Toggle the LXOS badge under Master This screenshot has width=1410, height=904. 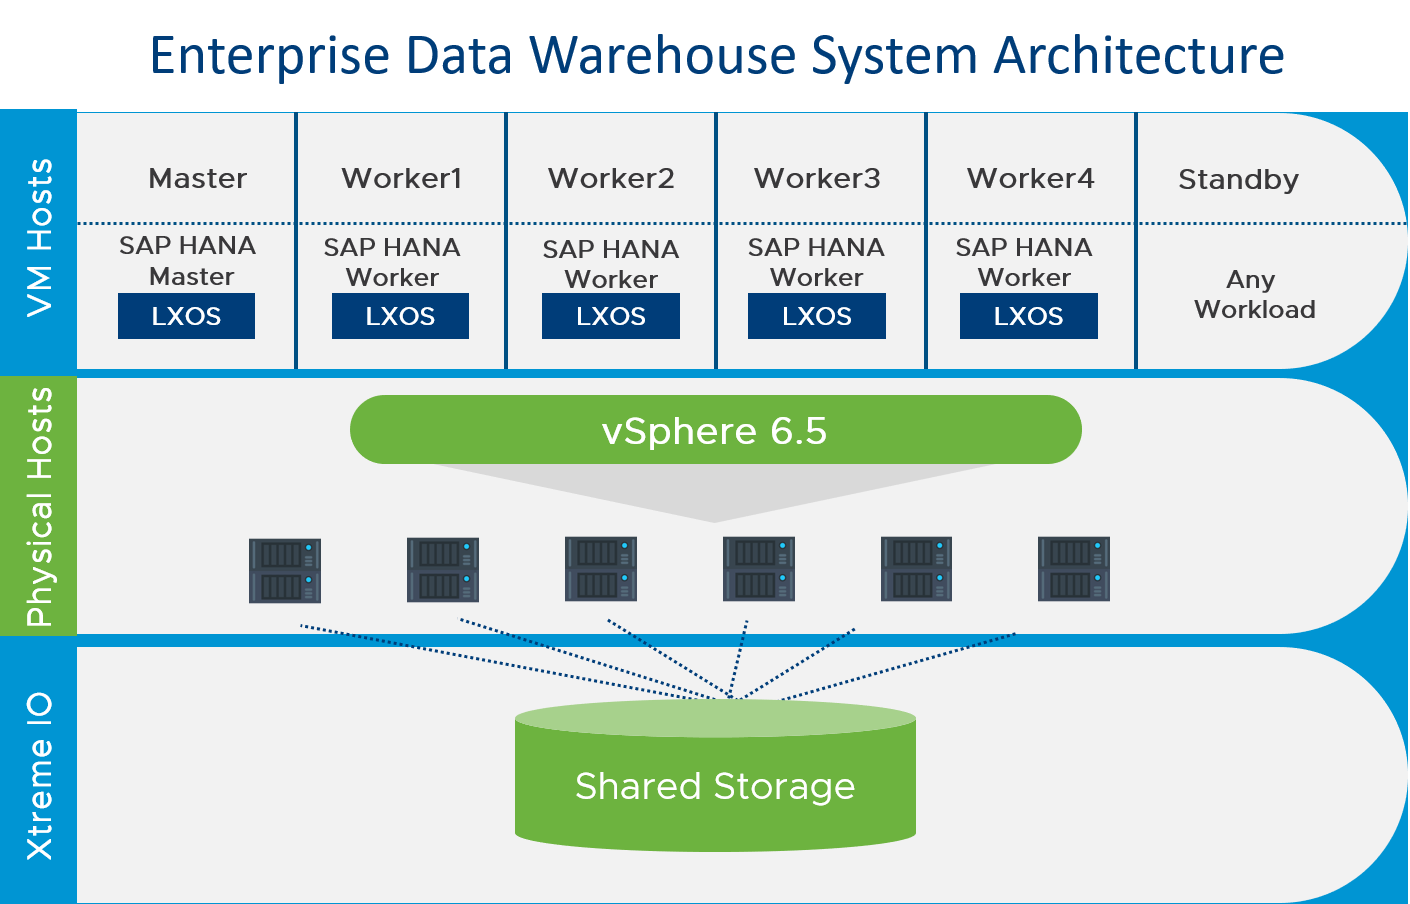186,315
